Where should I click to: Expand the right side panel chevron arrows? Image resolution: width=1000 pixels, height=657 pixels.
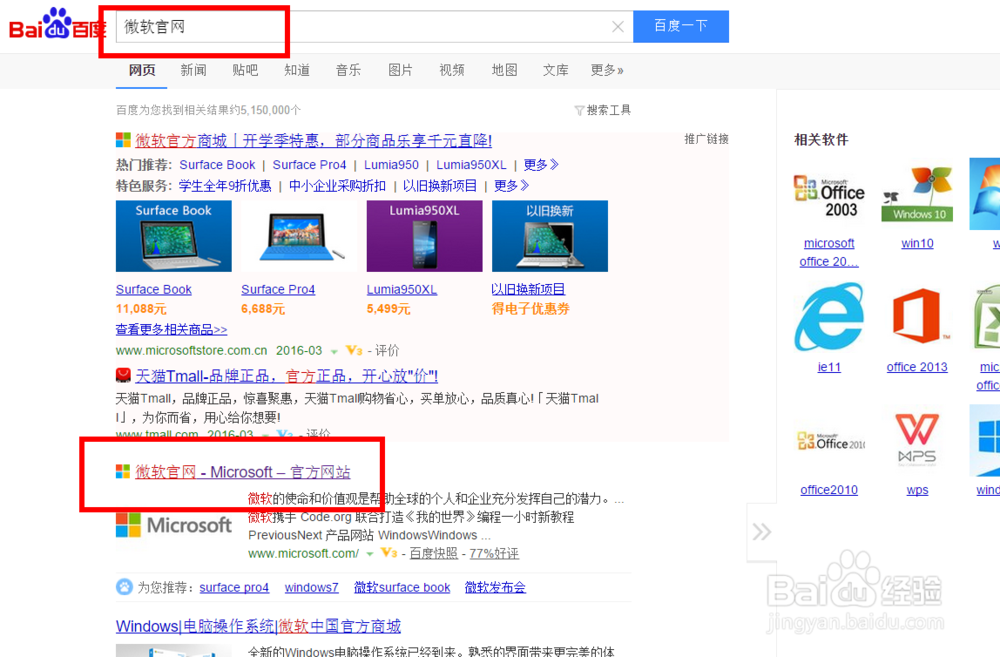point(761,533)
